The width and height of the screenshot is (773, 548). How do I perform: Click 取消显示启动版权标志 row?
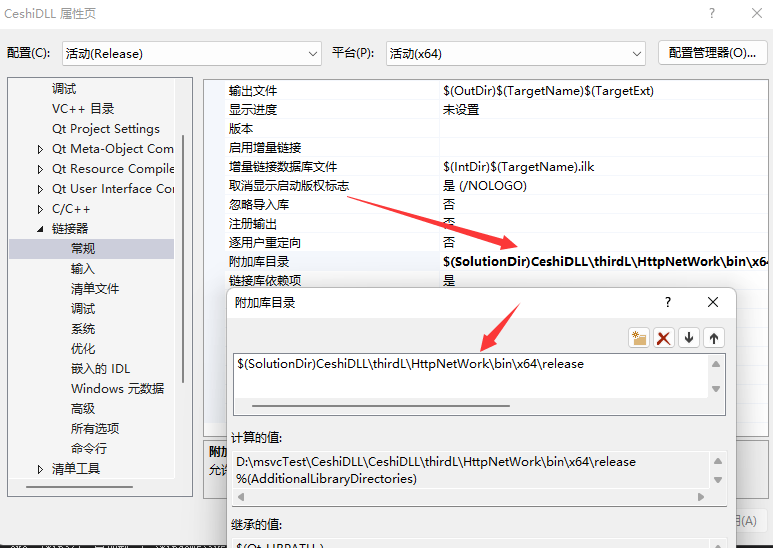point(496,185)
